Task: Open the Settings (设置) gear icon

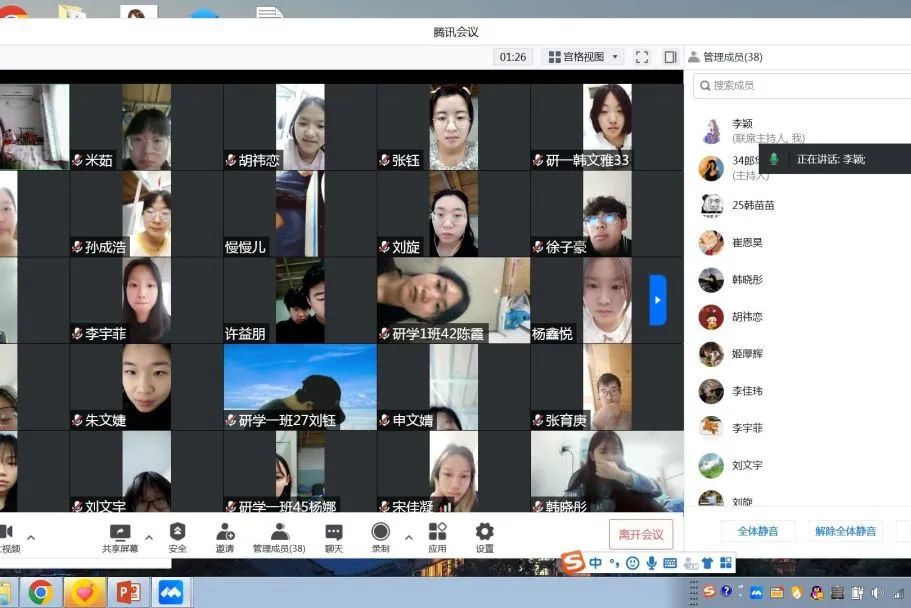Action: point(484,537)
